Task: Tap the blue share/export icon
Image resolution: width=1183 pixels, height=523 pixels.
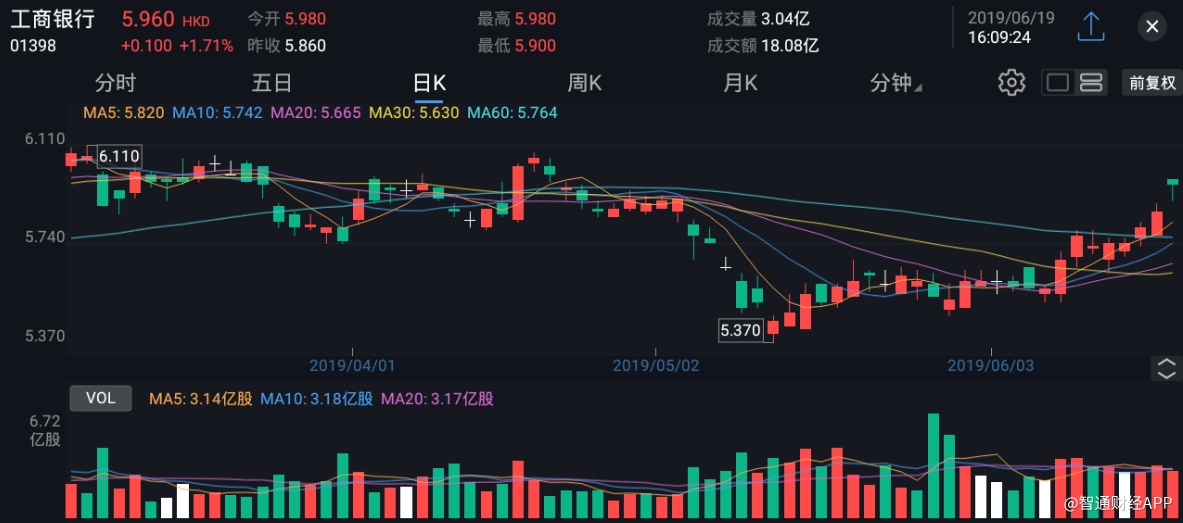Action: (x=1090, y=27)
